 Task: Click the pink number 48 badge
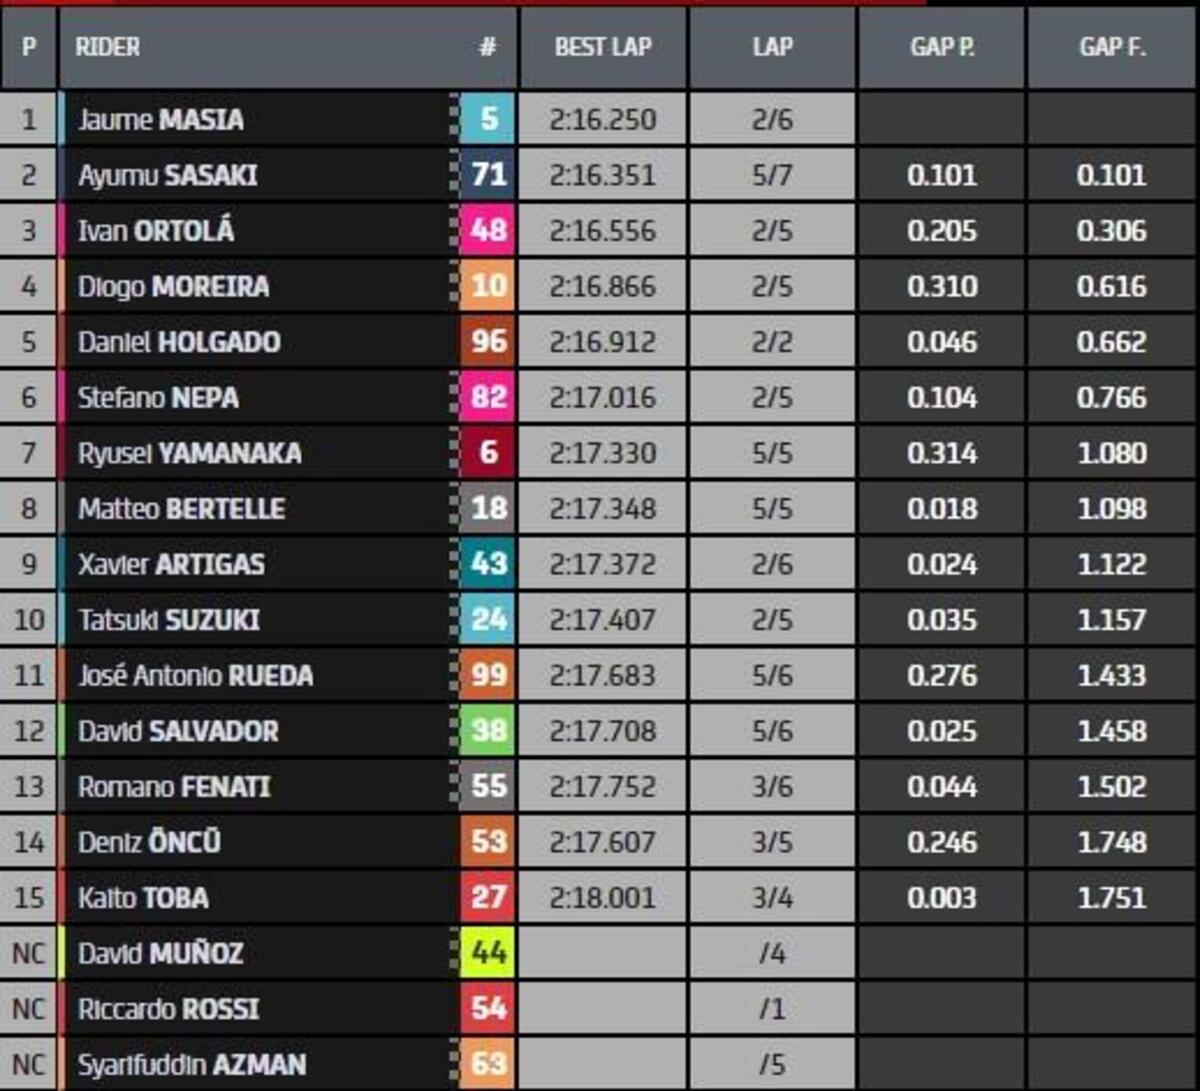pyautogui.click(x=488, y=231)
